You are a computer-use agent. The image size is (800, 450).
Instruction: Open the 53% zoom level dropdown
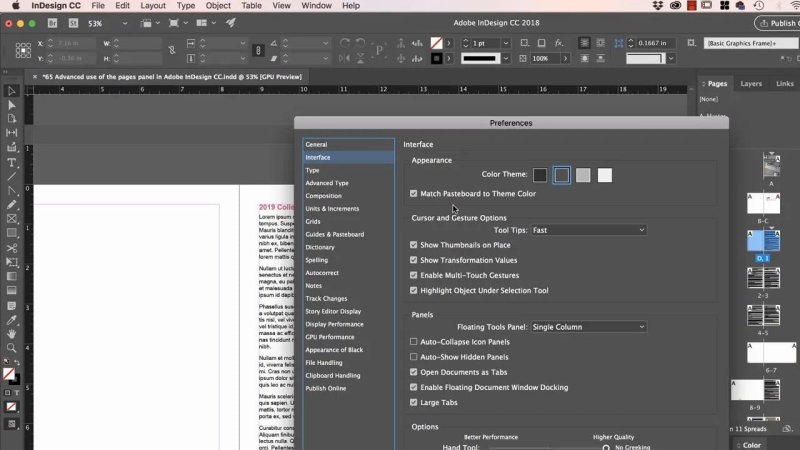pos(124,23)
